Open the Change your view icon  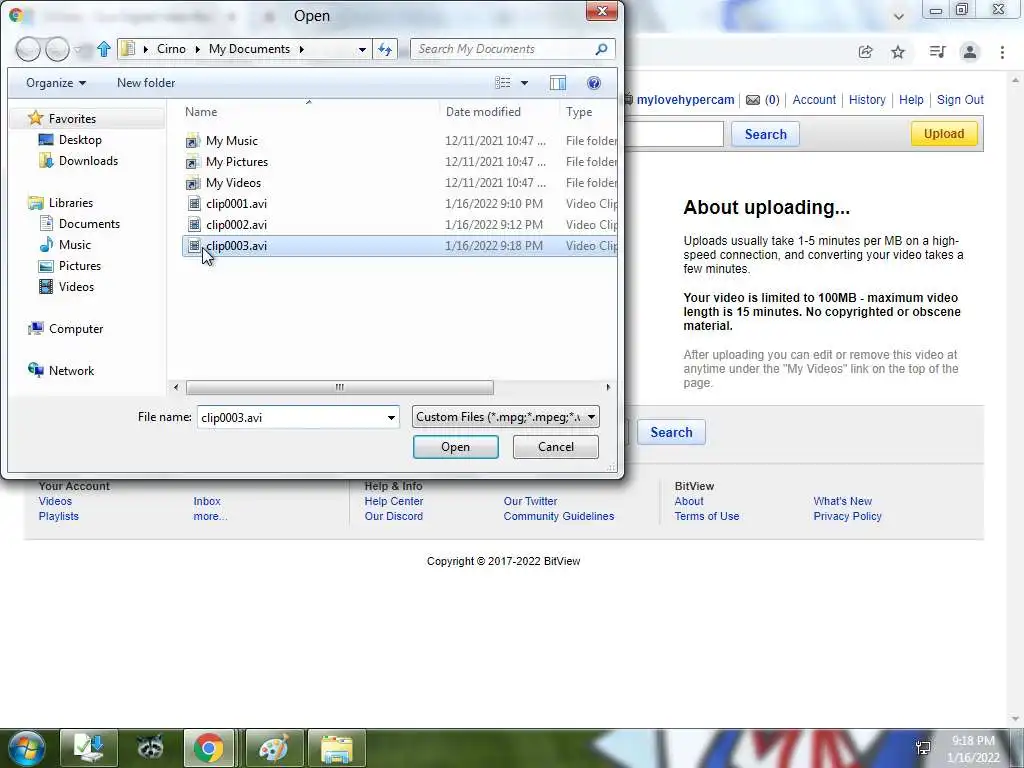tap(503, 83)
